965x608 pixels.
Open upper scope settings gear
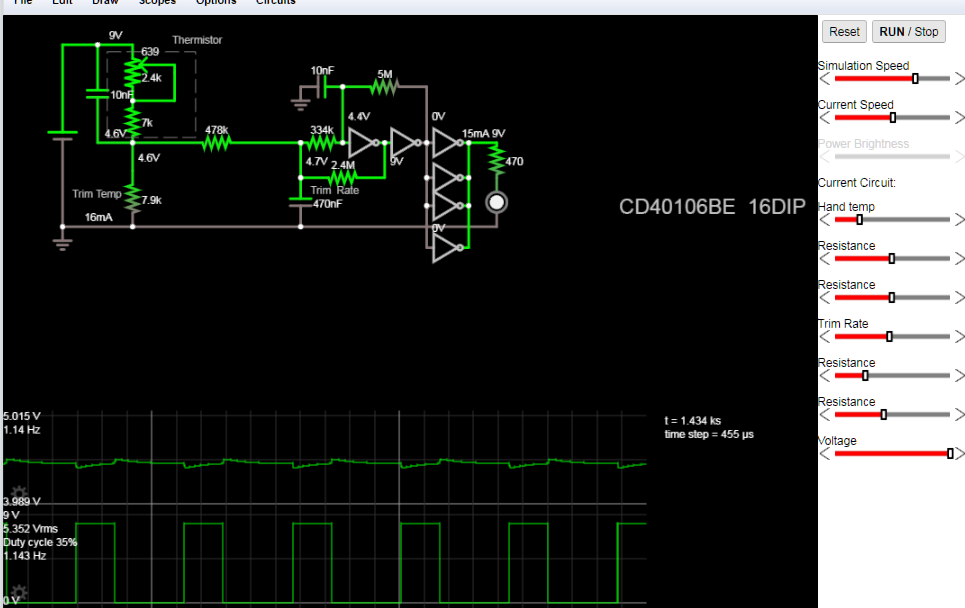point(19,493)
